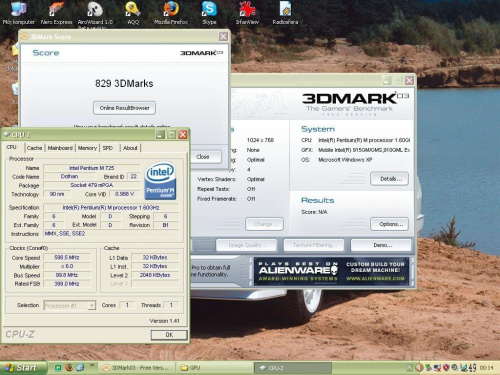The height and width of the screenshot is (375, 500).
Task: Open AiroWizard 1.0 desktop shortcut
Action: pyautogui.click(x=95, y=14)
